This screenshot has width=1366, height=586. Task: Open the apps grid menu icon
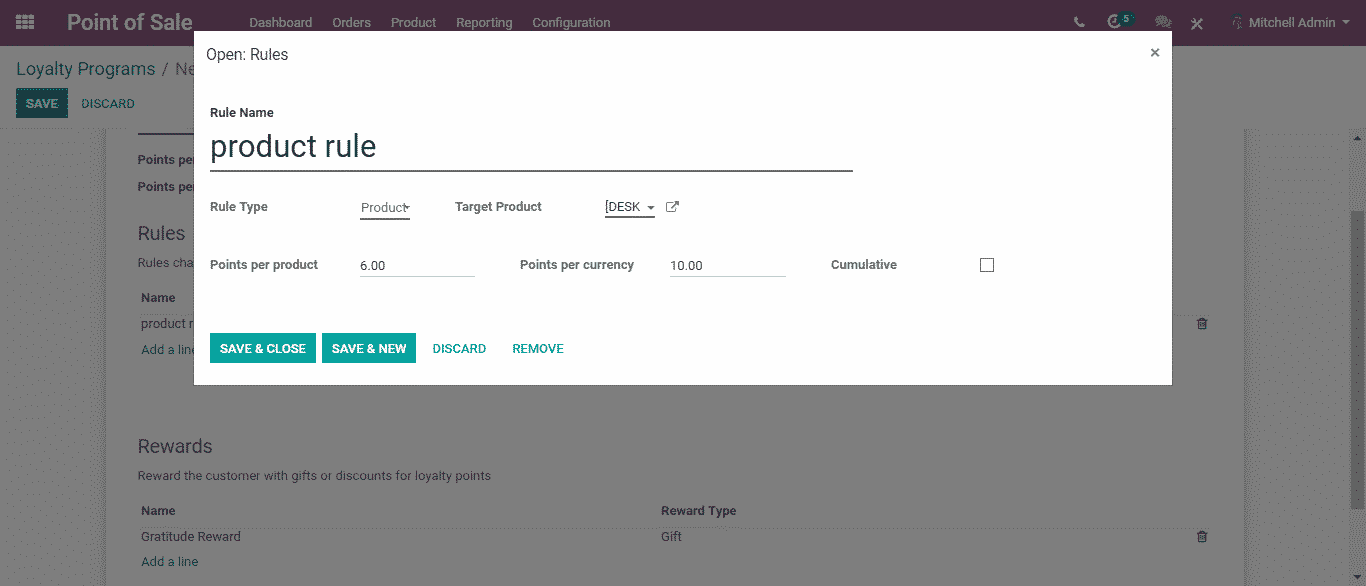[x=25, y=22]
